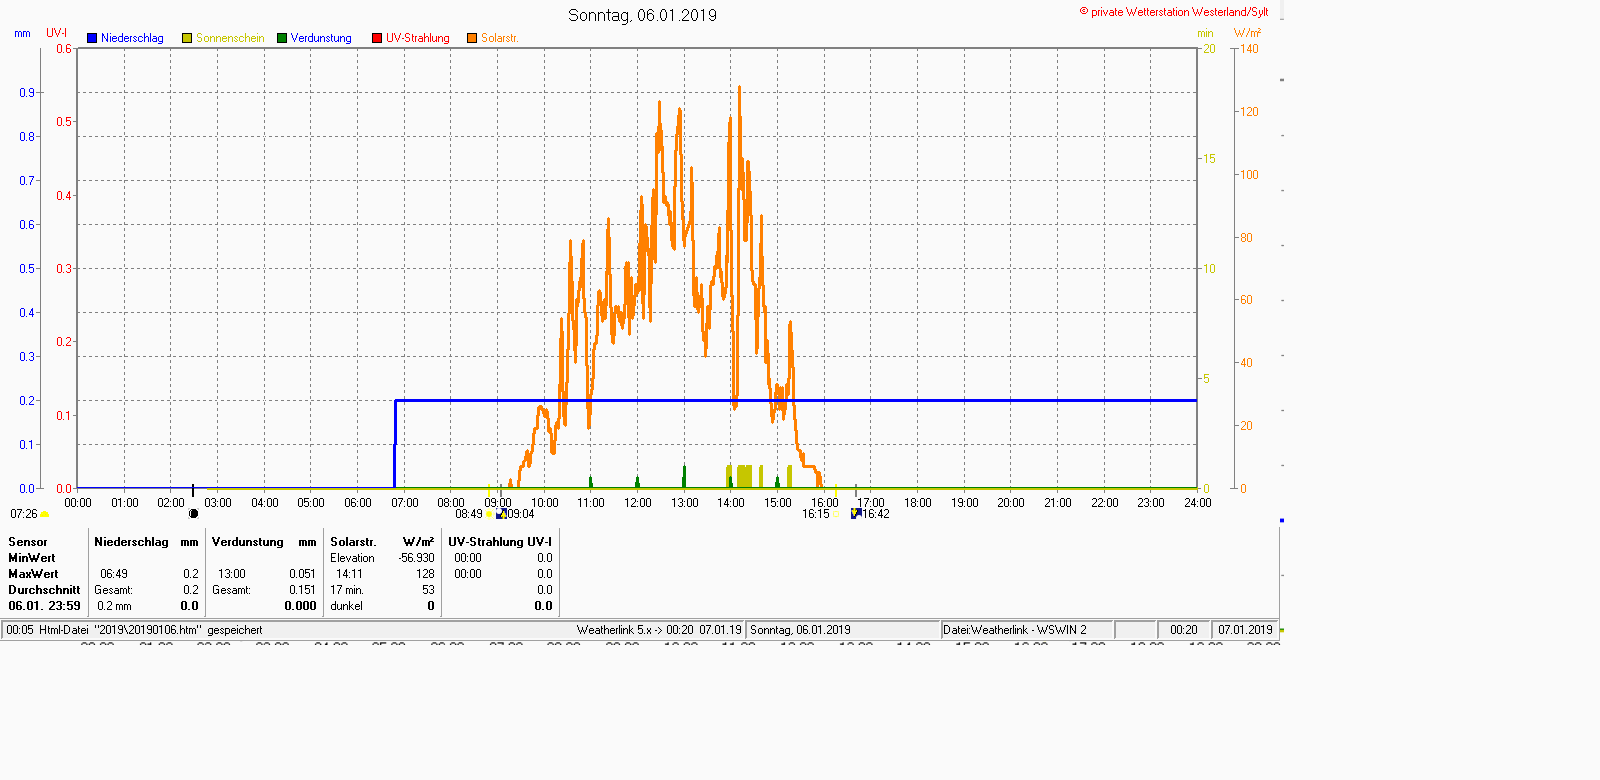This screenshot has height=780, width=1600.
Task: Click the pale yellow icon after 16:15
Action: click(x=837, y=515)
